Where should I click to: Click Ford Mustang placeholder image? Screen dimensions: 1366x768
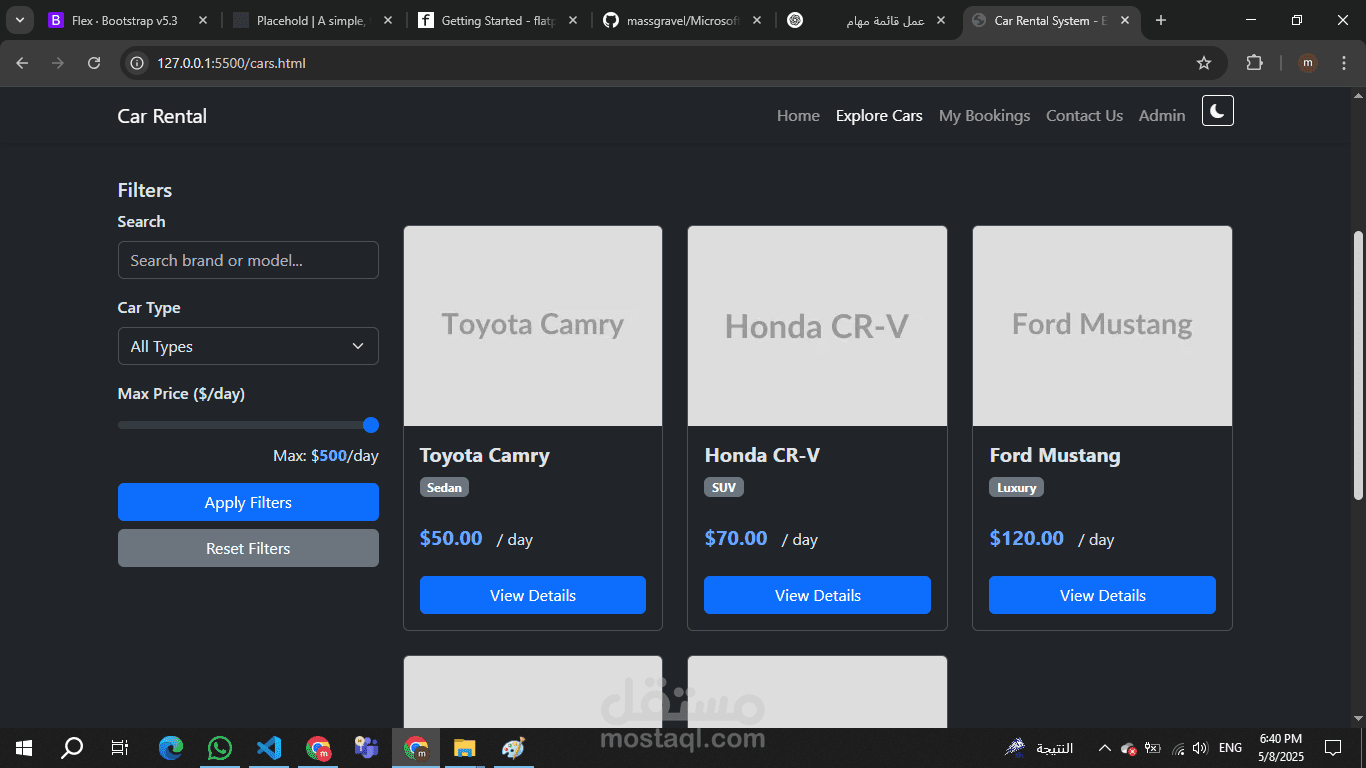tap(1102, 326)
